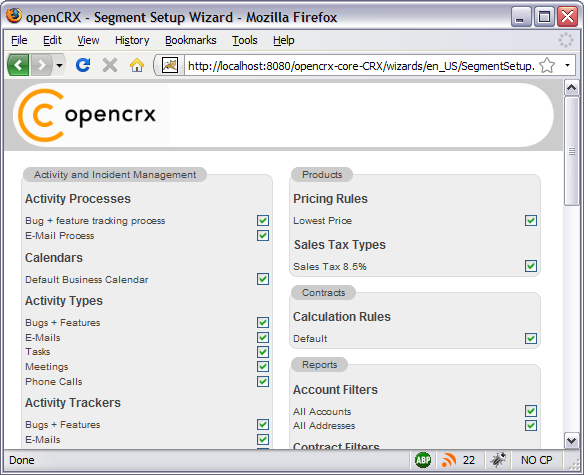Click the Products section label

tap(322, 175)
